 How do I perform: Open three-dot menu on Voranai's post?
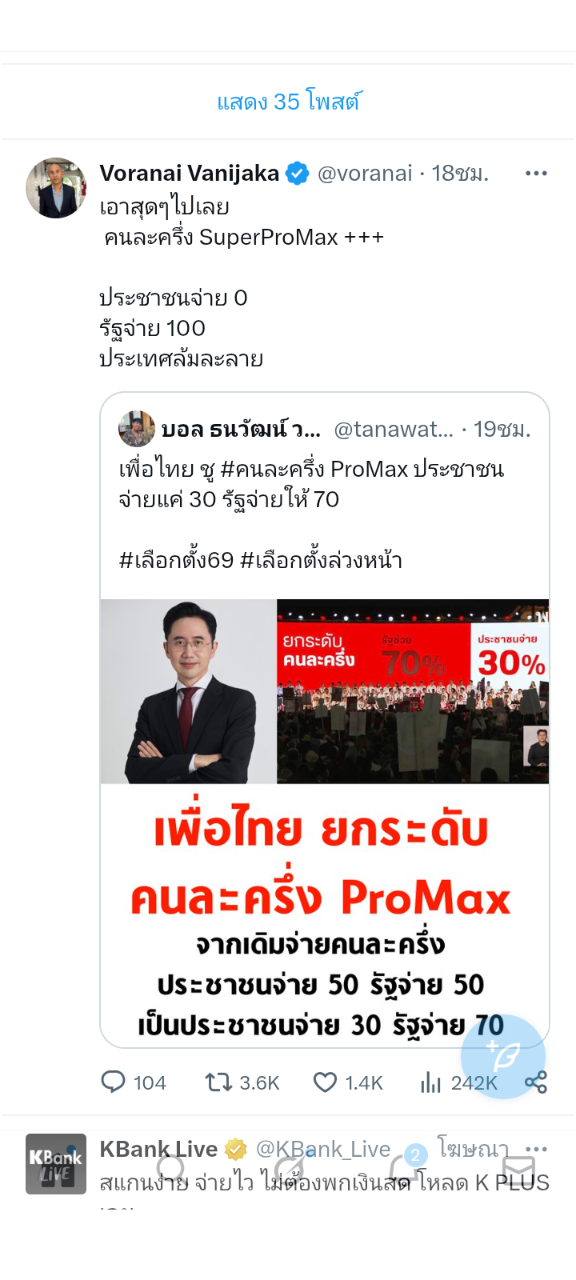[536, 173]
